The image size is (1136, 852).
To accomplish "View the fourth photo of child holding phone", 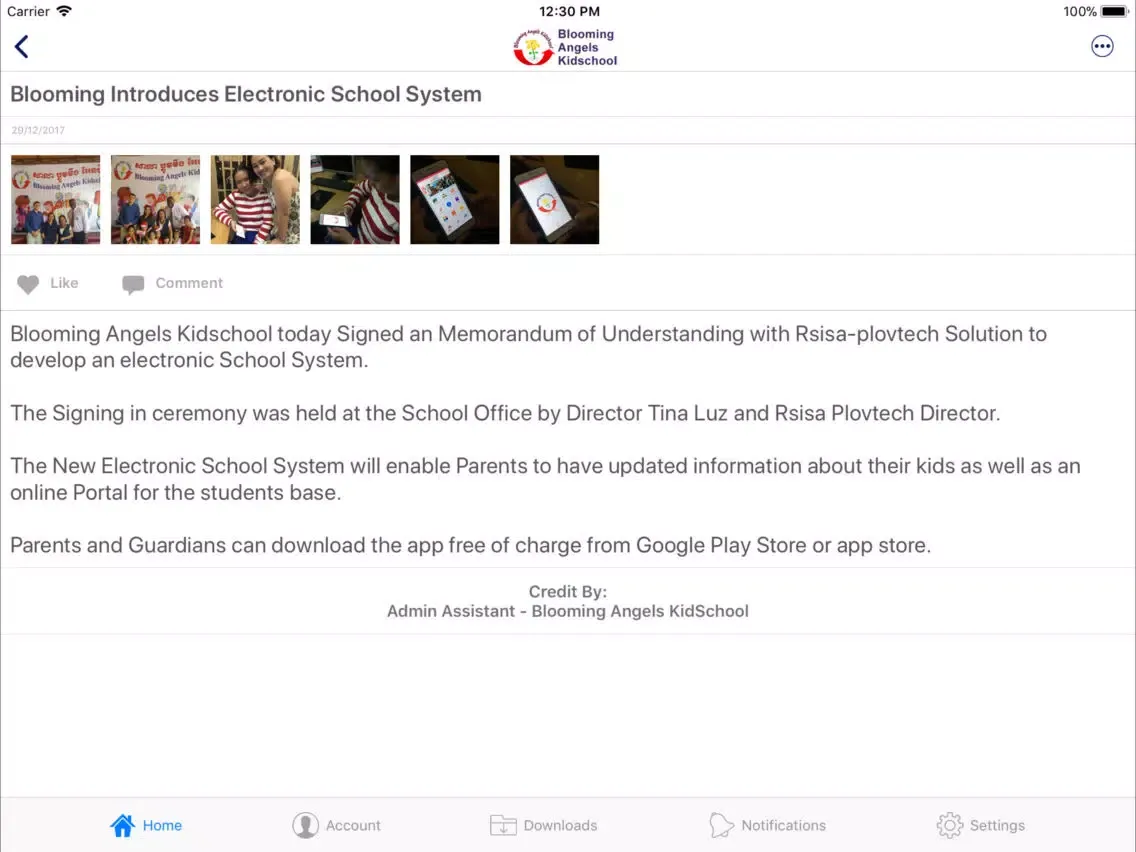I will (x=355, y=199).
